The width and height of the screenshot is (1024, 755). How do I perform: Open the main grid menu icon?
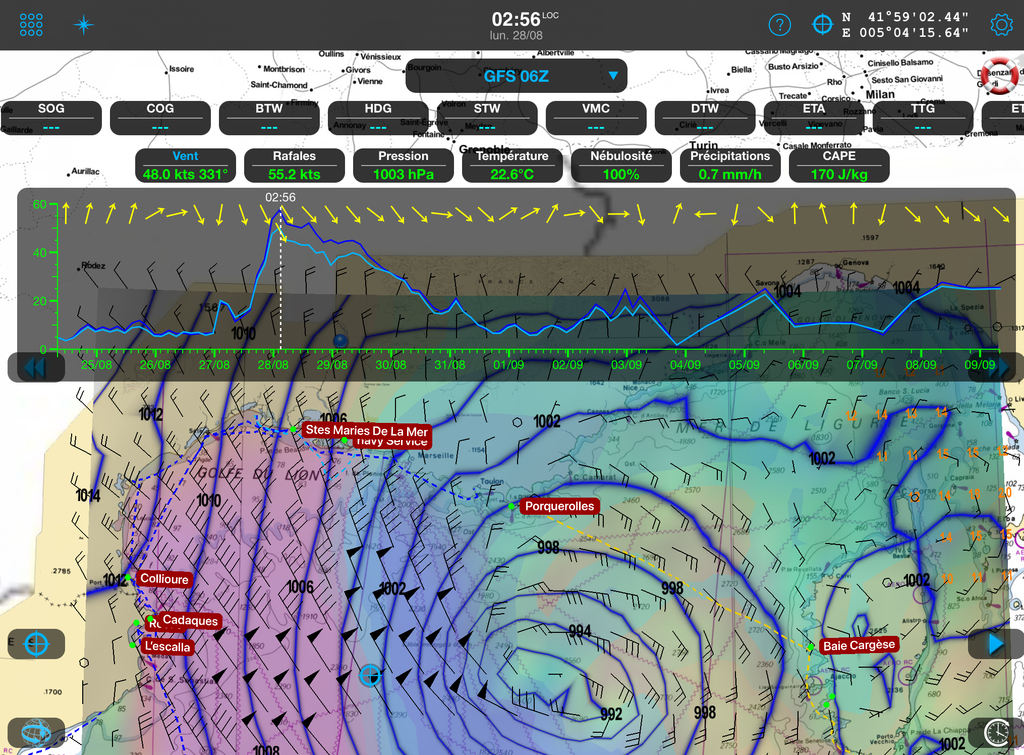(31, 25)
